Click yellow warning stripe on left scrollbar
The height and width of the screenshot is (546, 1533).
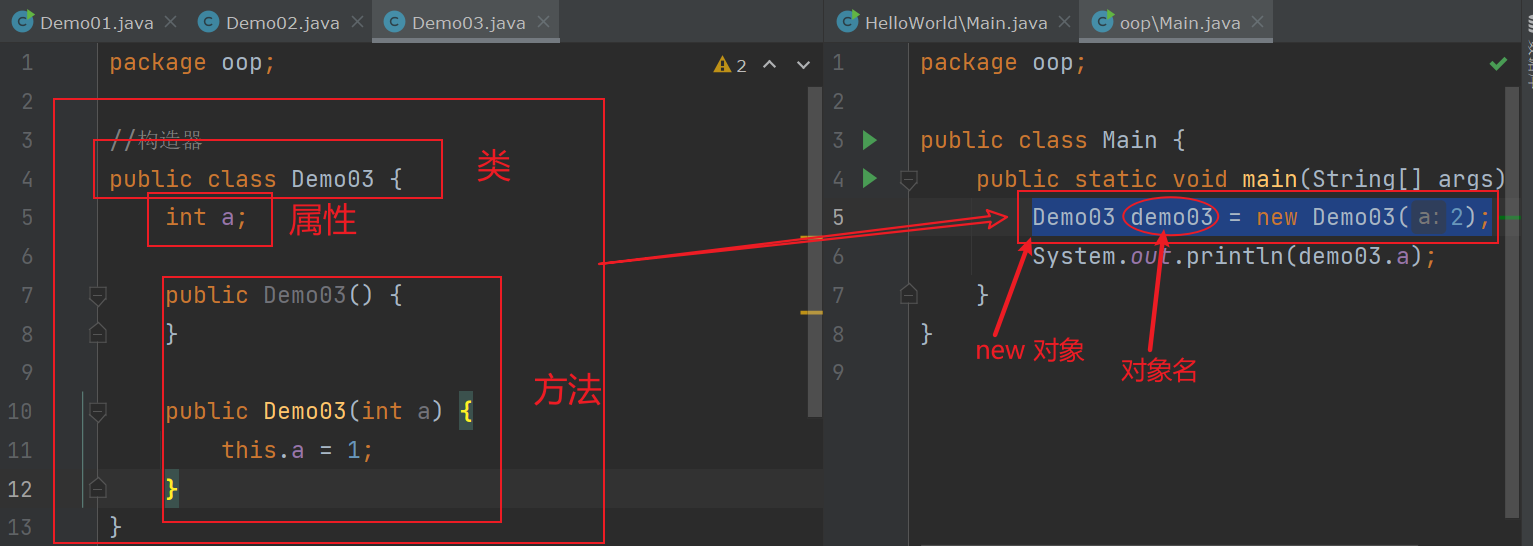click(x=811, y=313)
